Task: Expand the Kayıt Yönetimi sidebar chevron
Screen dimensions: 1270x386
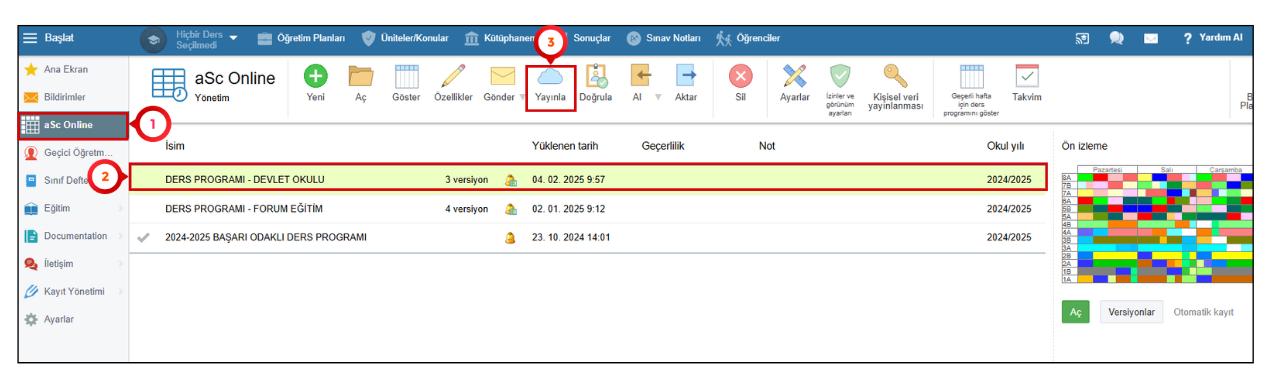Action: point(120,292)
